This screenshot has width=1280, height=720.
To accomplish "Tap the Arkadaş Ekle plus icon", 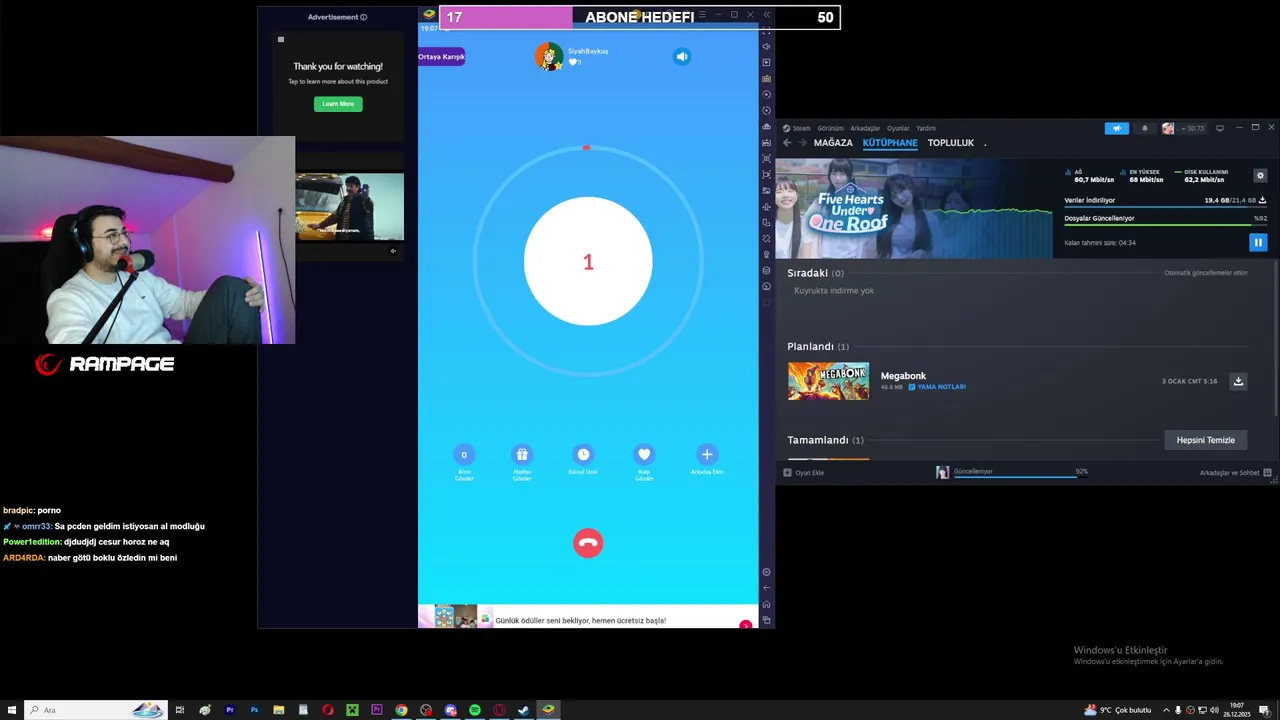I will click(x=707, y=454).
